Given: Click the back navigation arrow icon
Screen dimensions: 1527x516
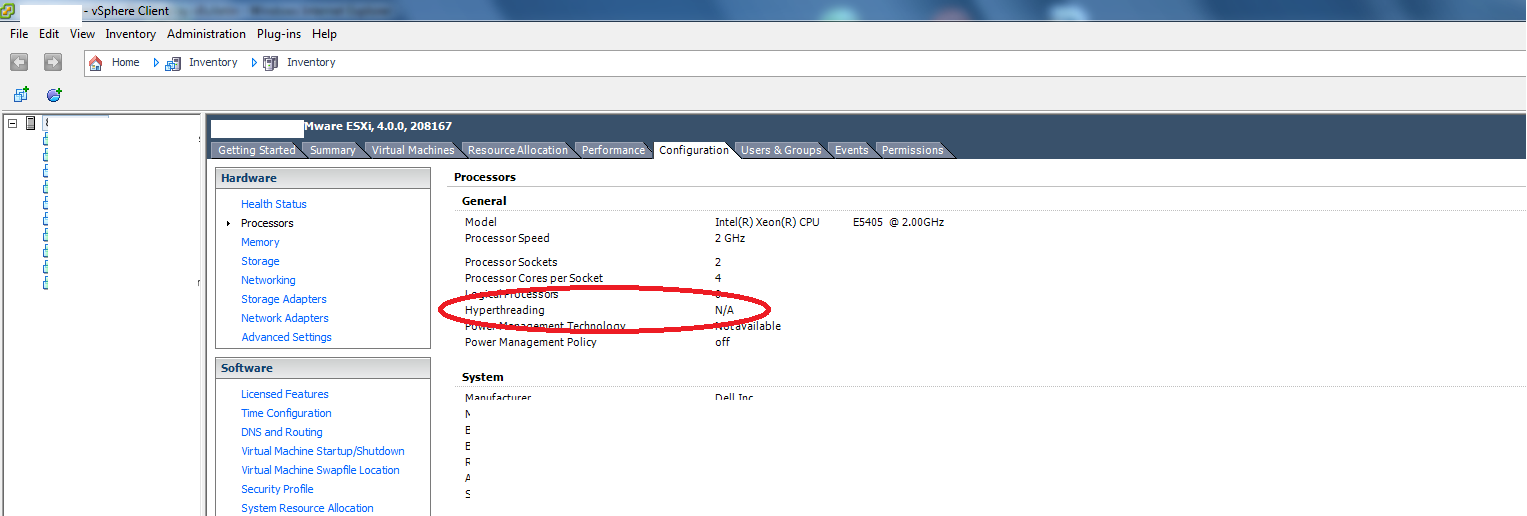Looking at the screenshot, I should click(19, 62).
